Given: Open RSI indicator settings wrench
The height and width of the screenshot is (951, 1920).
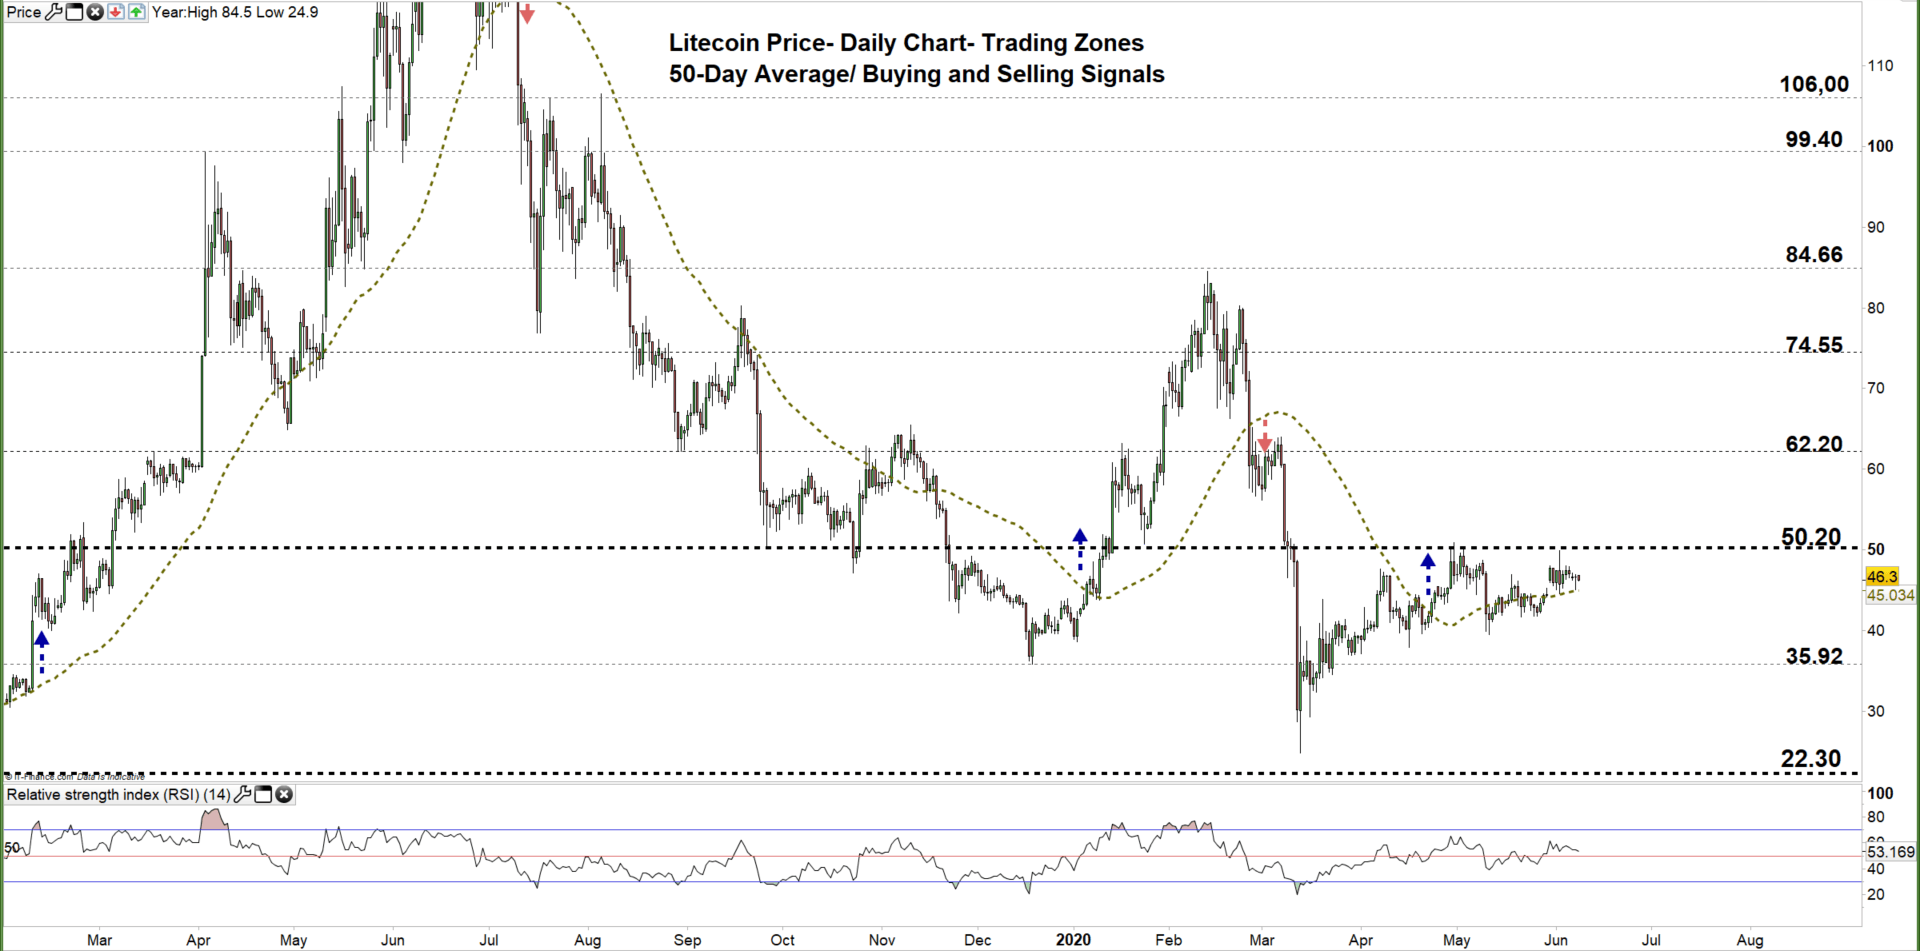Looking at the screenshot, I should click(243, 795).
